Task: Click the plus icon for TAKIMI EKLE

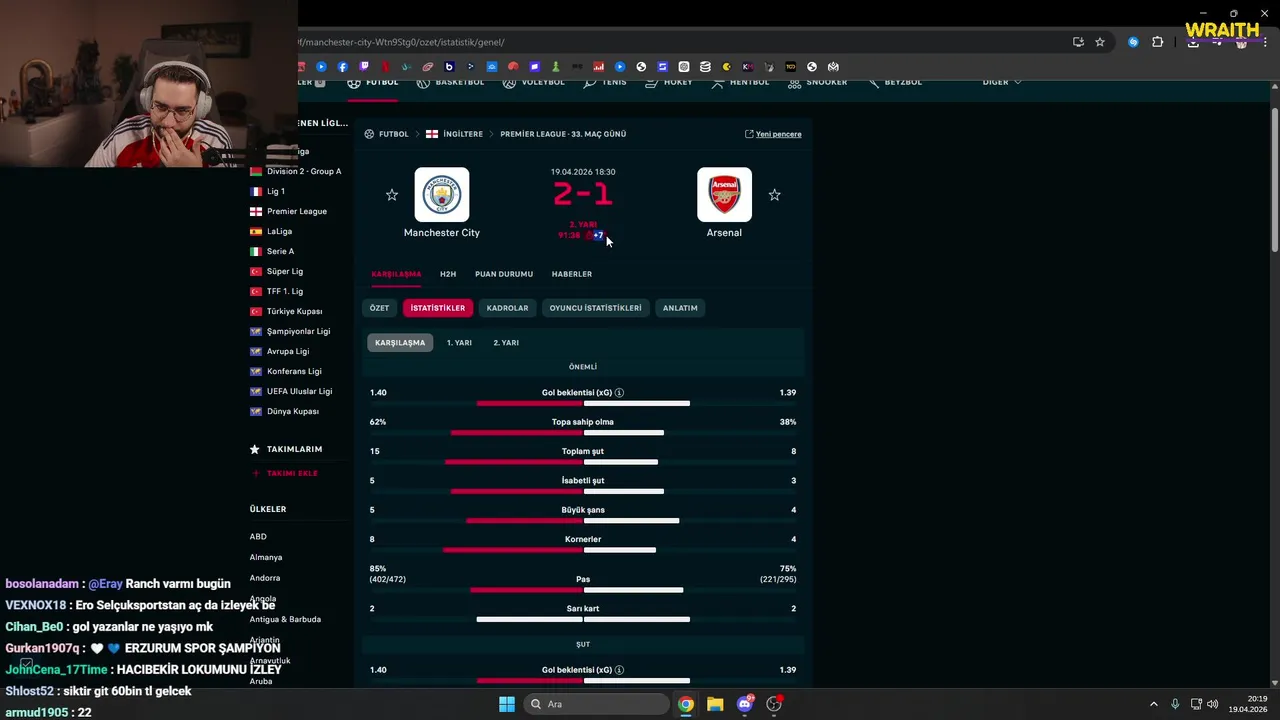Action: pos(256,473)
